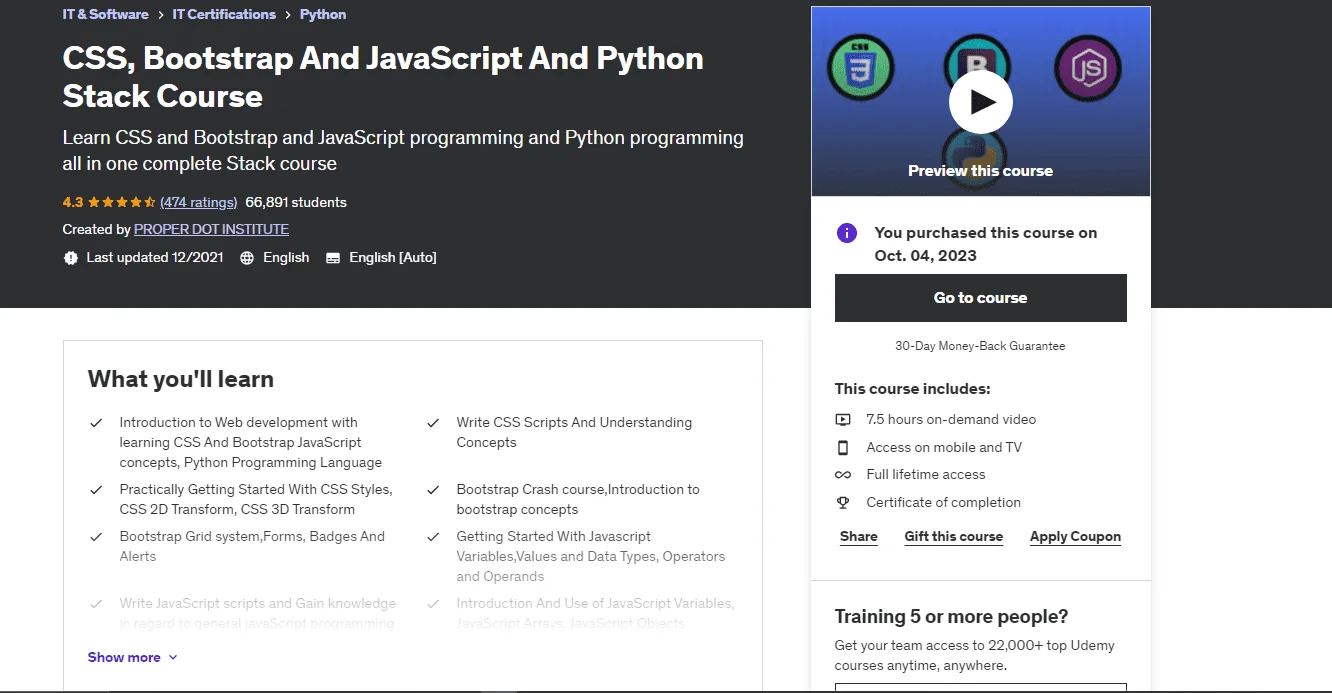The image size is (1332, 693).
Task: Open the Python breadcrumb category
Action: point(323,14)
